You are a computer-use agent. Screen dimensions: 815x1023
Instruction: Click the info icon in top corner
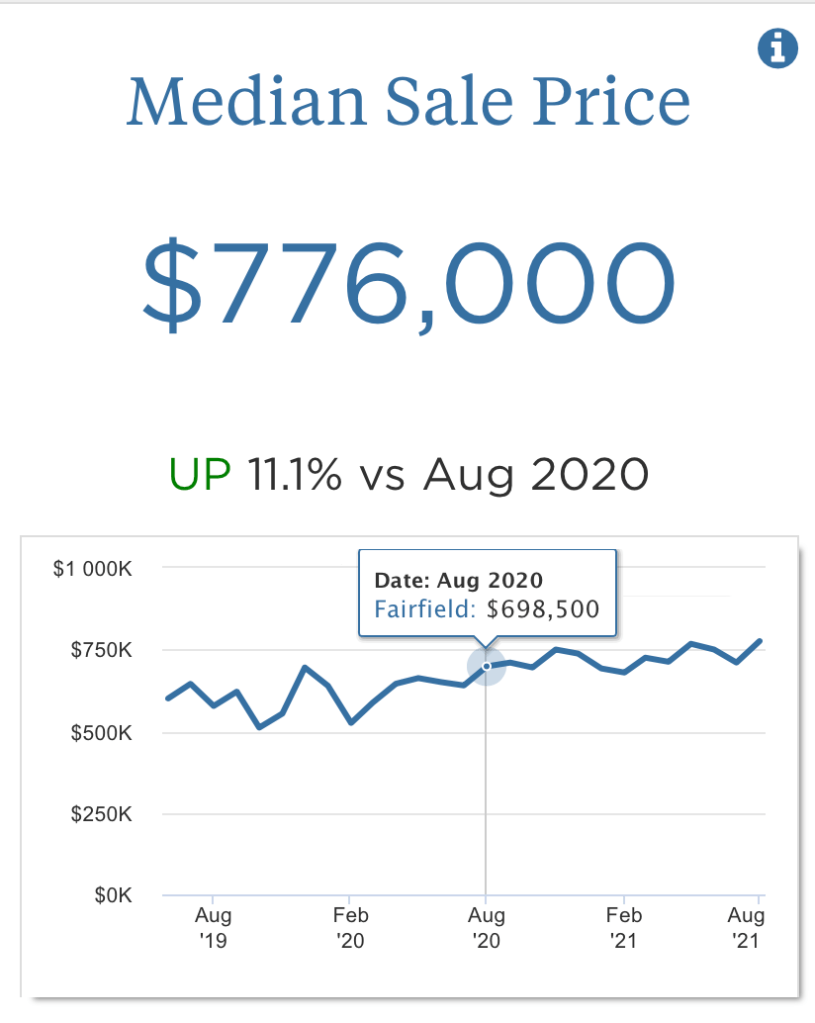pyautogui.click(x=777, y=48)
